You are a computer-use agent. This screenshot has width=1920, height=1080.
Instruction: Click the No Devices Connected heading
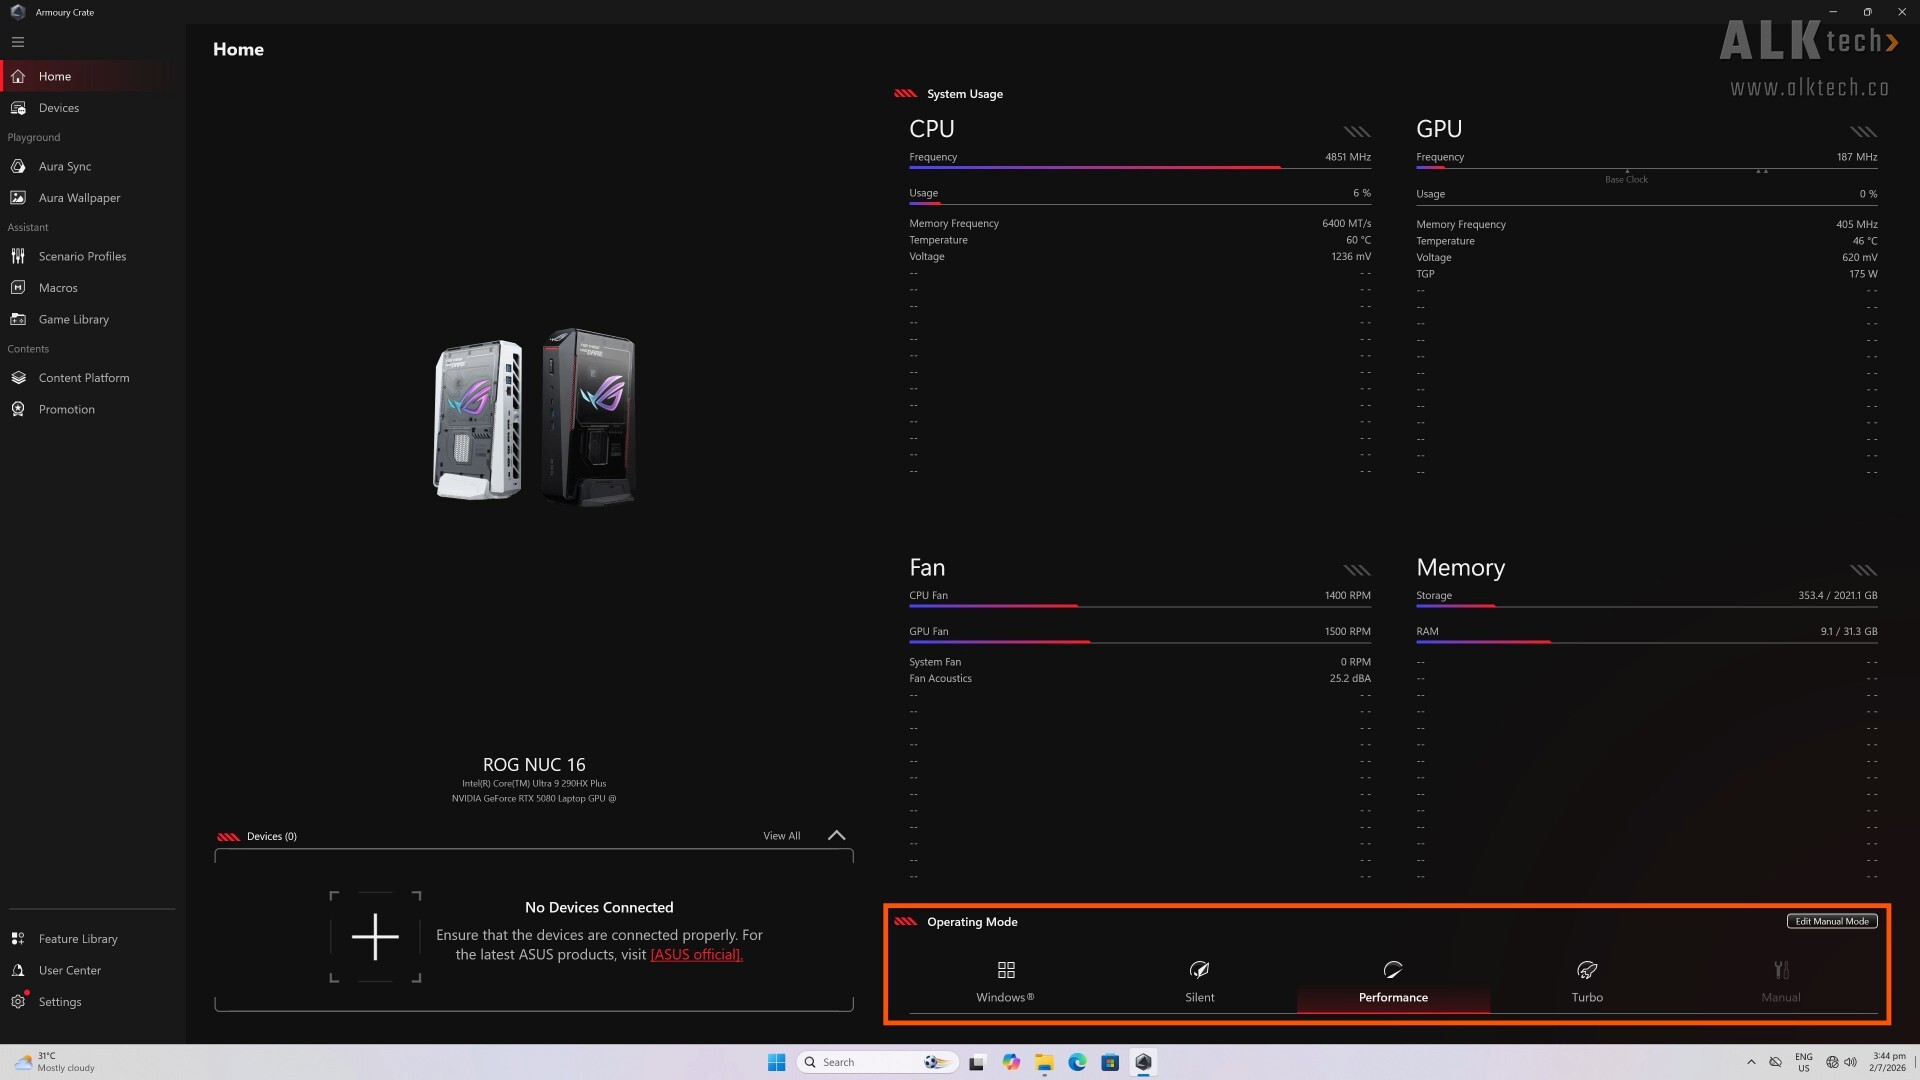(x=599, y=908)
